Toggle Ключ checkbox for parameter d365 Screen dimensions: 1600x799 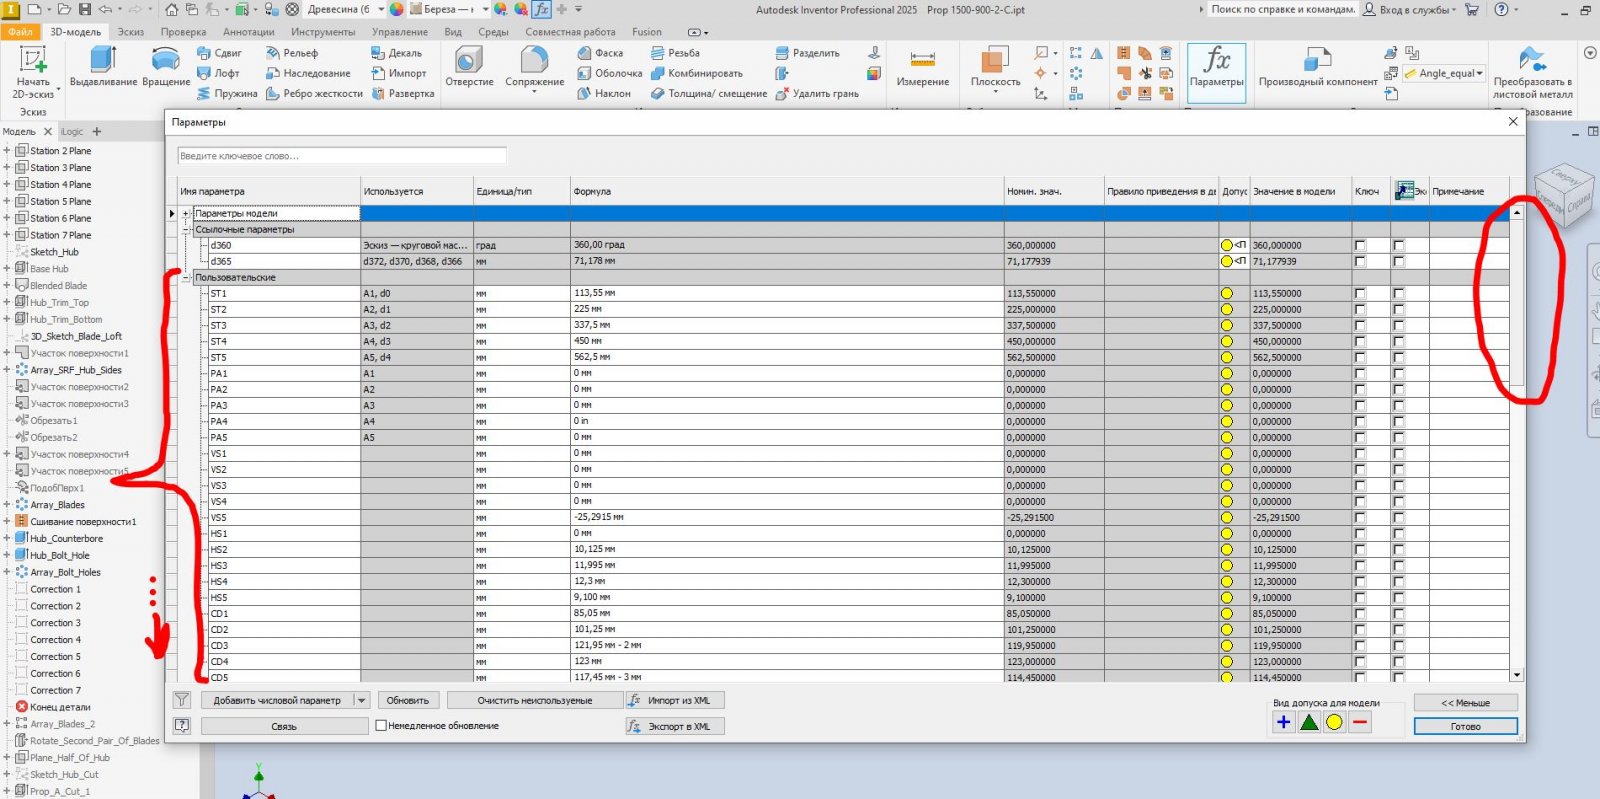1360,261
